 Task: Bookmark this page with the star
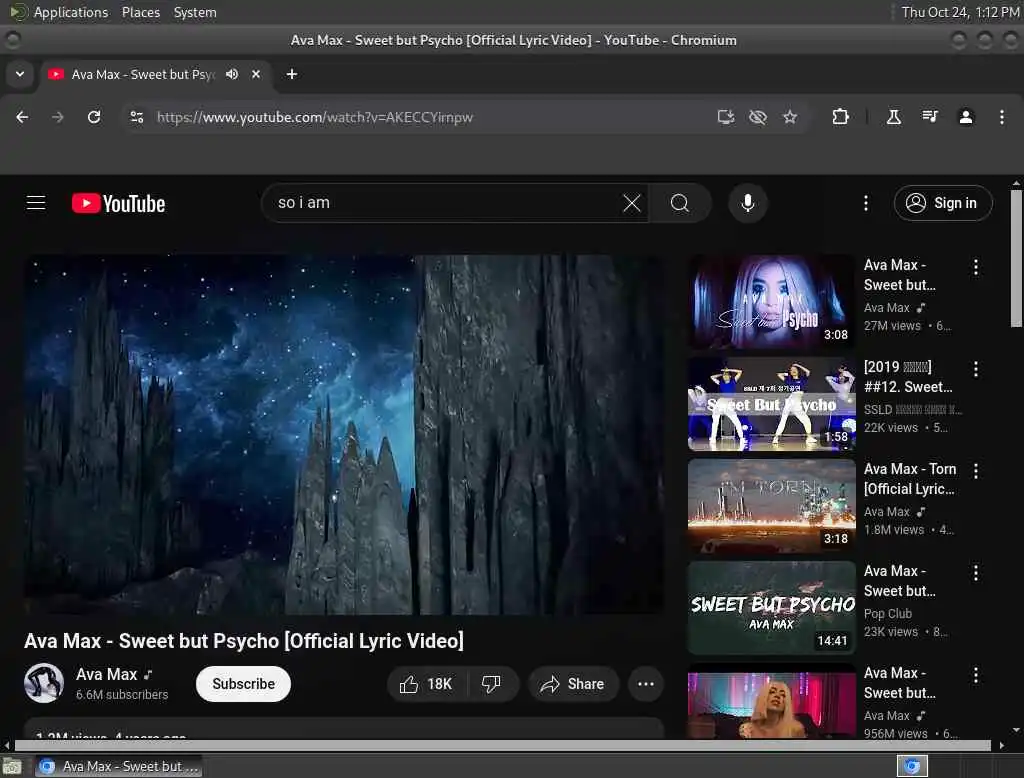click(790, 117)
